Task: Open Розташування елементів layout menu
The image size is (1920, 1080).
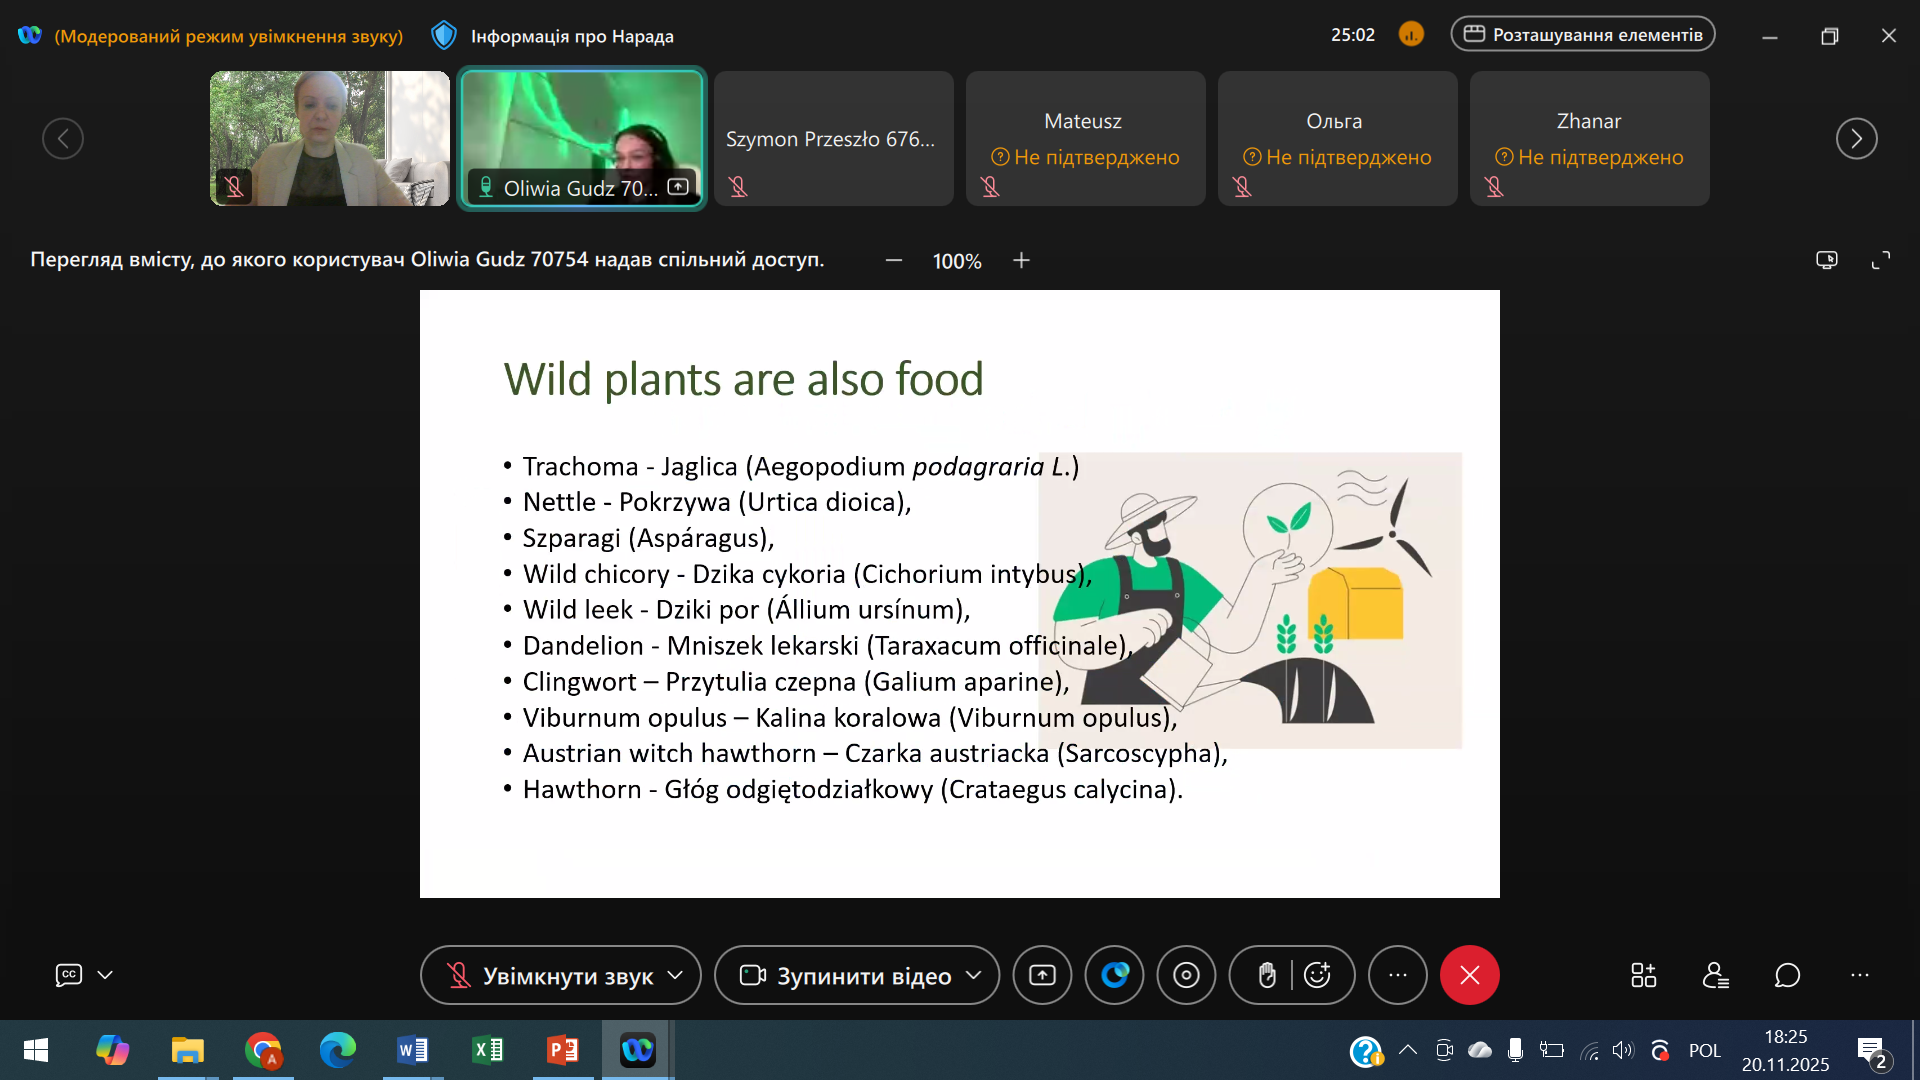Action: pos(1583,35)
